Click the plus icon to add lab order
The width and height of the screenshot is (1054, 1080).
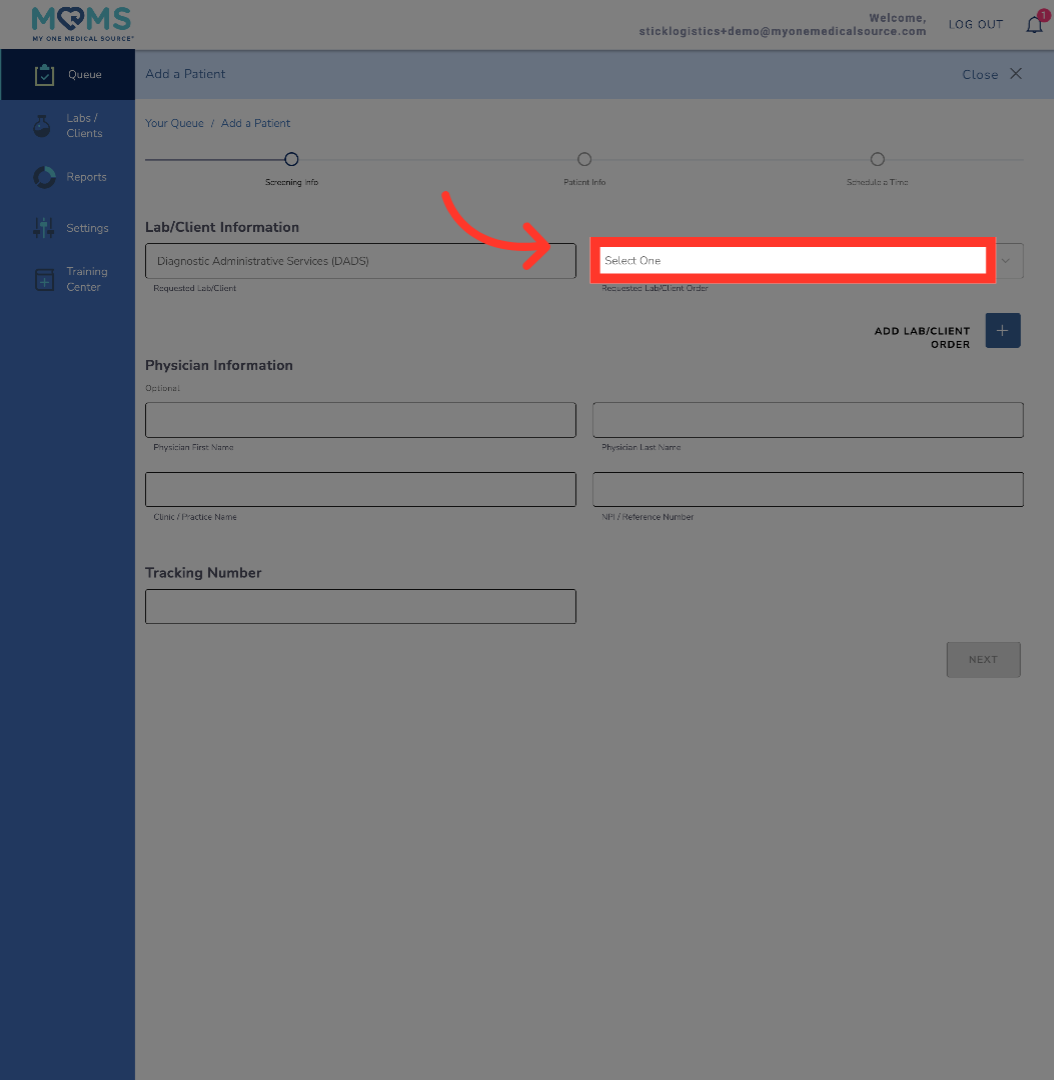(1002, 330)
